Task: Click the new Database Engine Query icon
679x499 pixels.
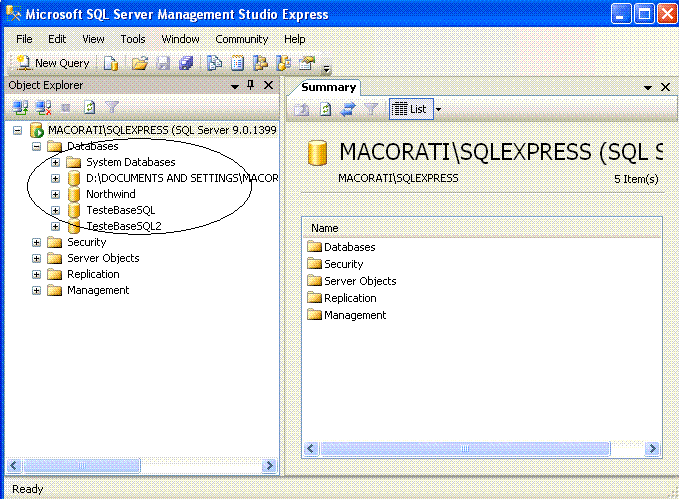Action: coord(111,63)
